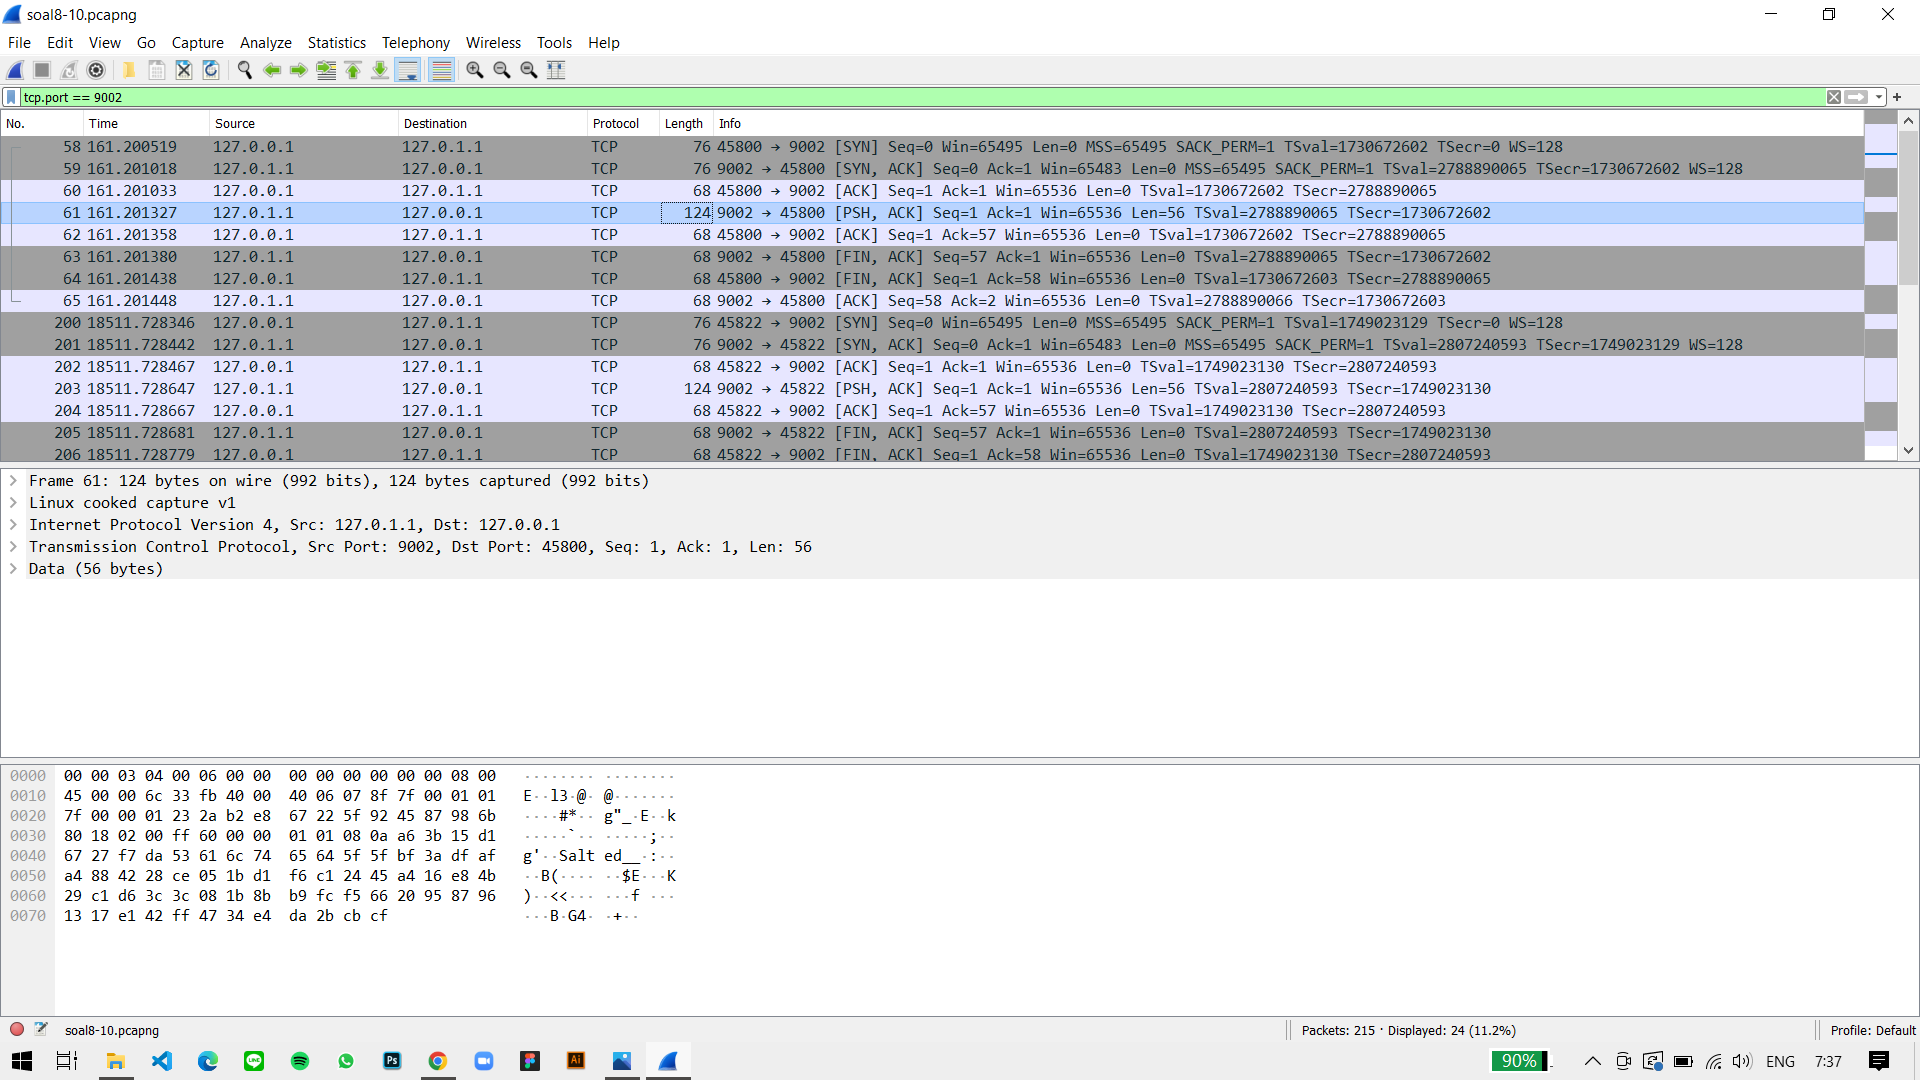Open capture options gear icon

96,70
